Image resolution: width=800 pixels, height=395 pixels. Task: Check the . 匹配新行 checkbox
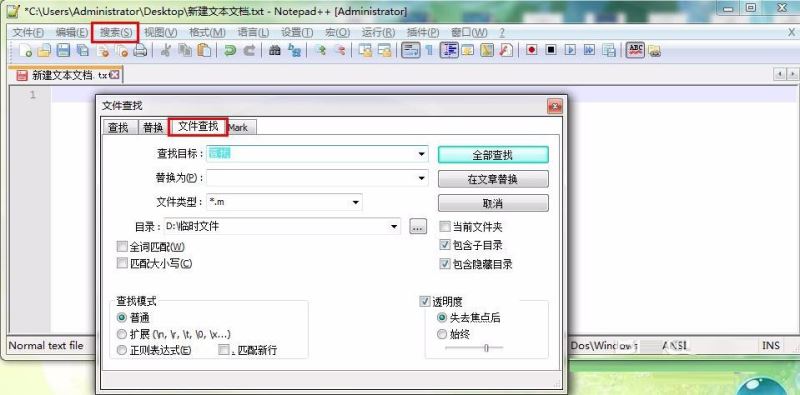223,350
